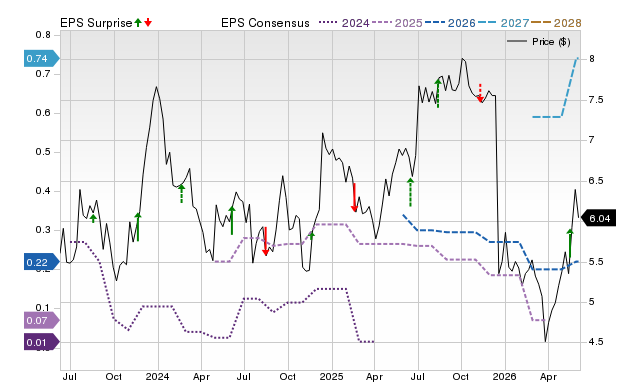Toggle the 2027 EPS consensus legend entry

click(x=504, y=23)
